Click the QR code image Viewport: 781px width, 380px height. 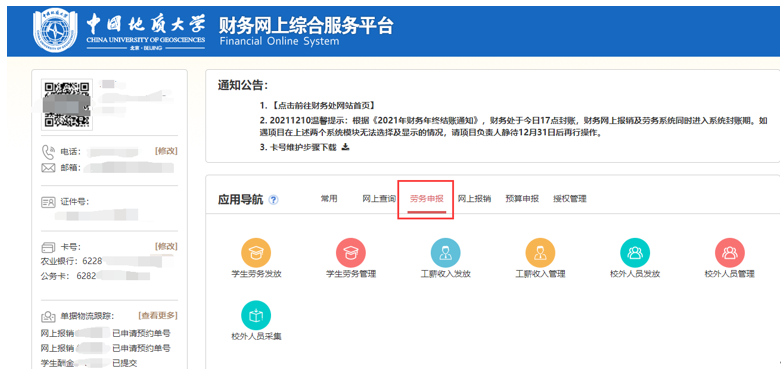pyautogui.click(x=66, y=104)
